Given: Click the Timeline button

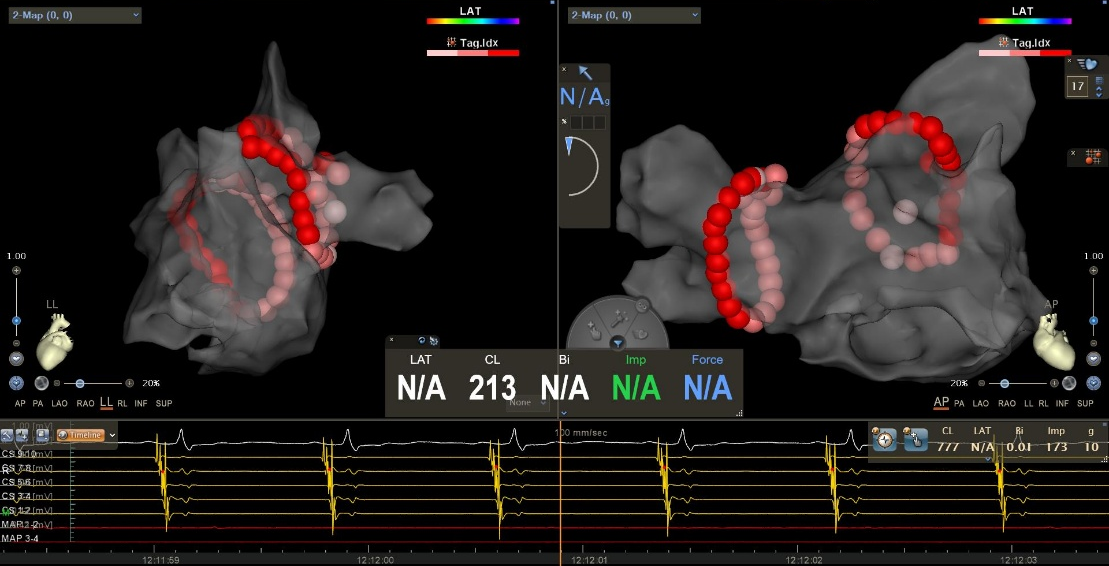Looking at the screenshot, I should pos(80,435).
